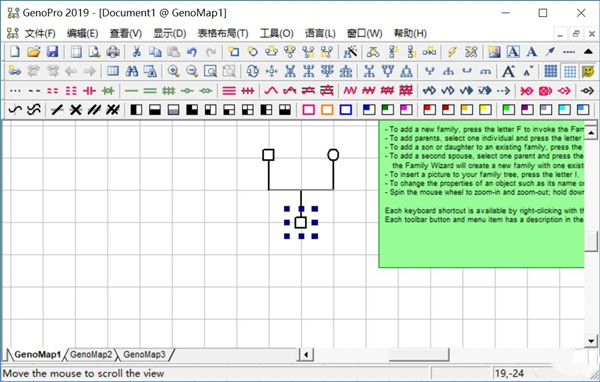The width and height of the screenshot is (600, 382).
Task: Click the add hyperlink chain icon
Action: tap(15, 71)
